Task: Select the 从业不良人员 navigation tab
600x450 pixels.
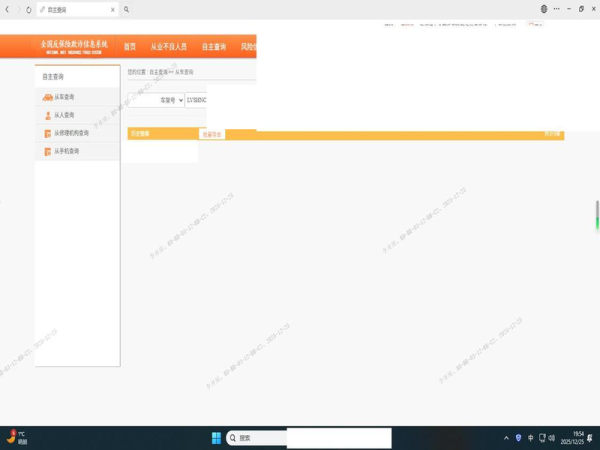Action: click(x=168, y=47)
